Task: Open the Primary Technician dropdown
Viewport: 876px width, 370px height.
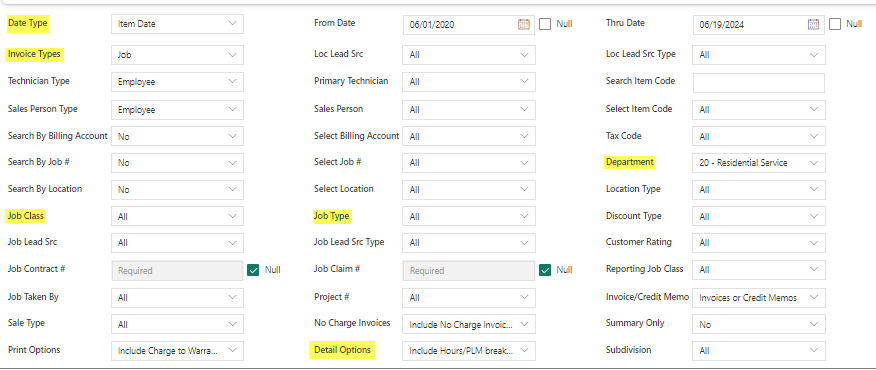Action: click(x=469, y=82)
